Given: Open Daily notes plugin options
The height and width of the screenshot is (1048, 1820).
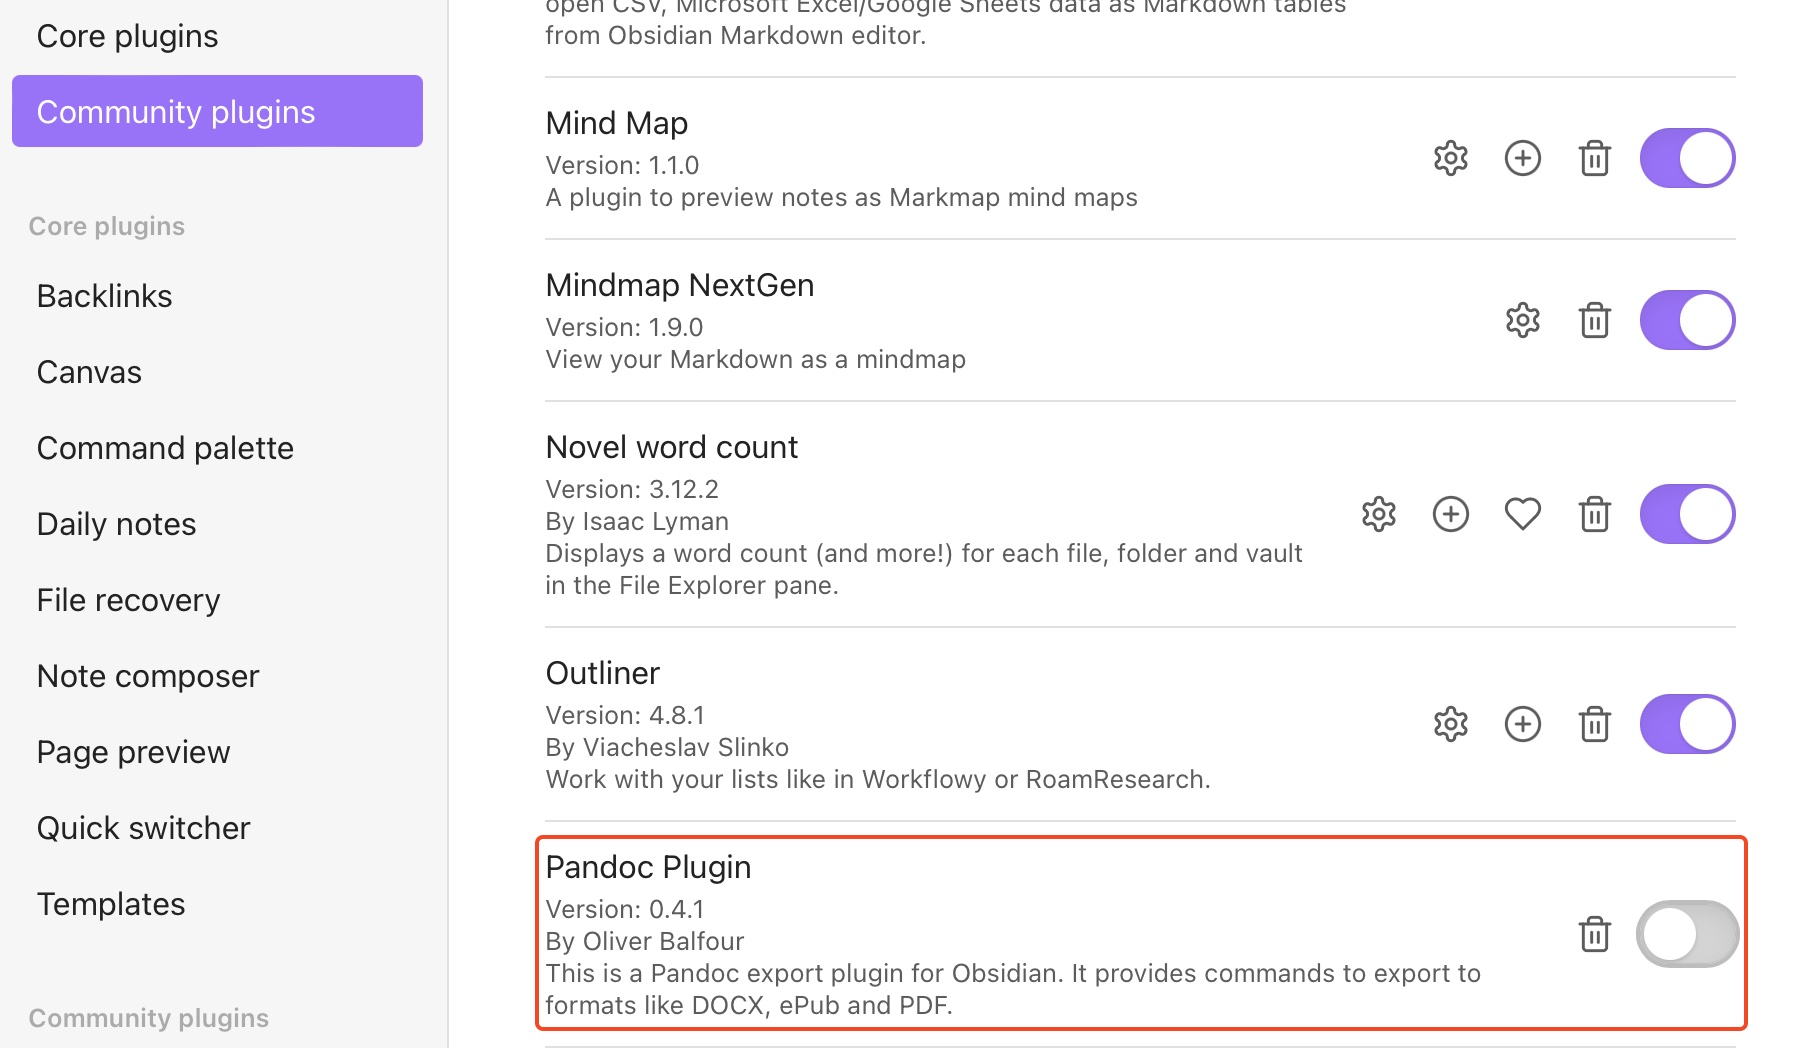Looking at the screenshot, I should click(x=116, y=524).
